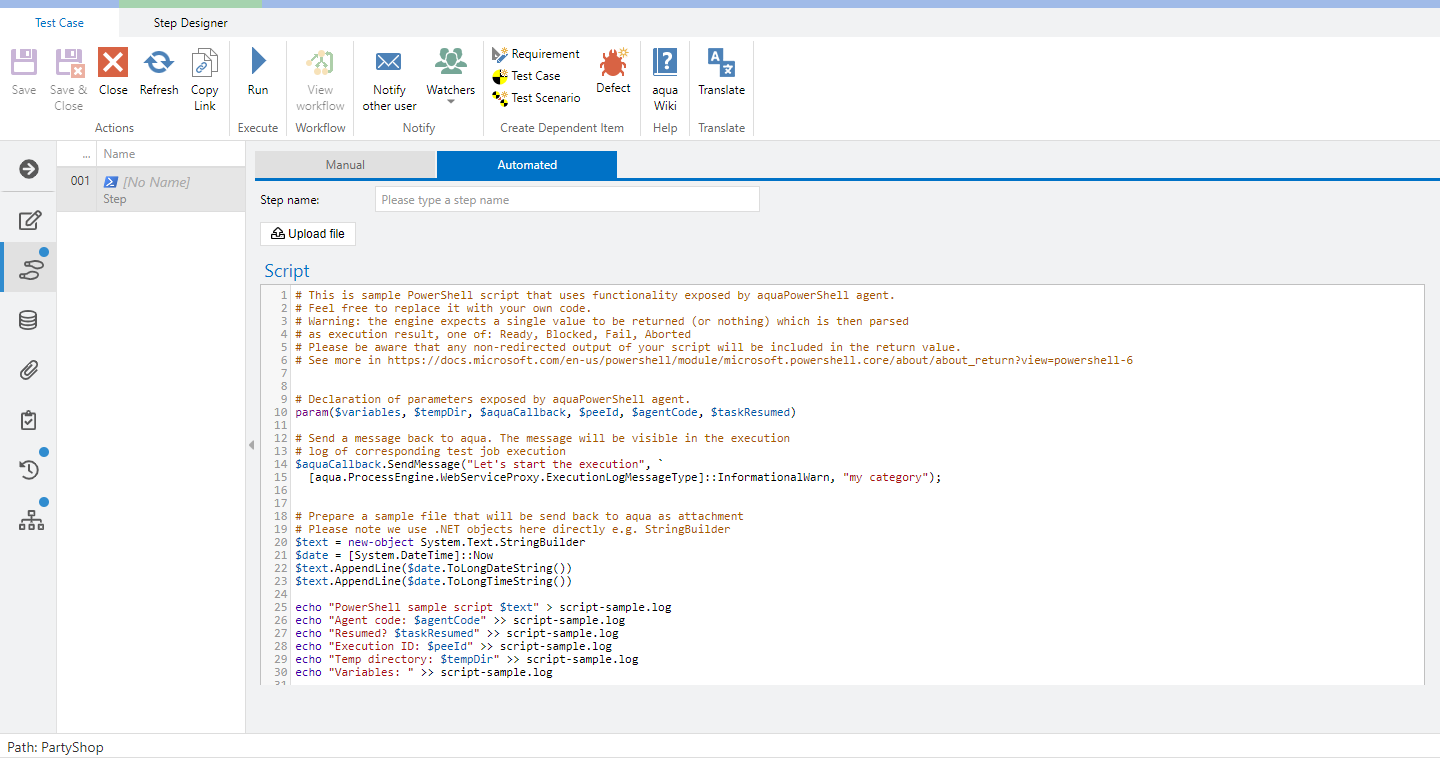The height and width of the screenshot is (758, 1440).
Task: Expand sidebar with the arrow circle button
Action: 29,169
